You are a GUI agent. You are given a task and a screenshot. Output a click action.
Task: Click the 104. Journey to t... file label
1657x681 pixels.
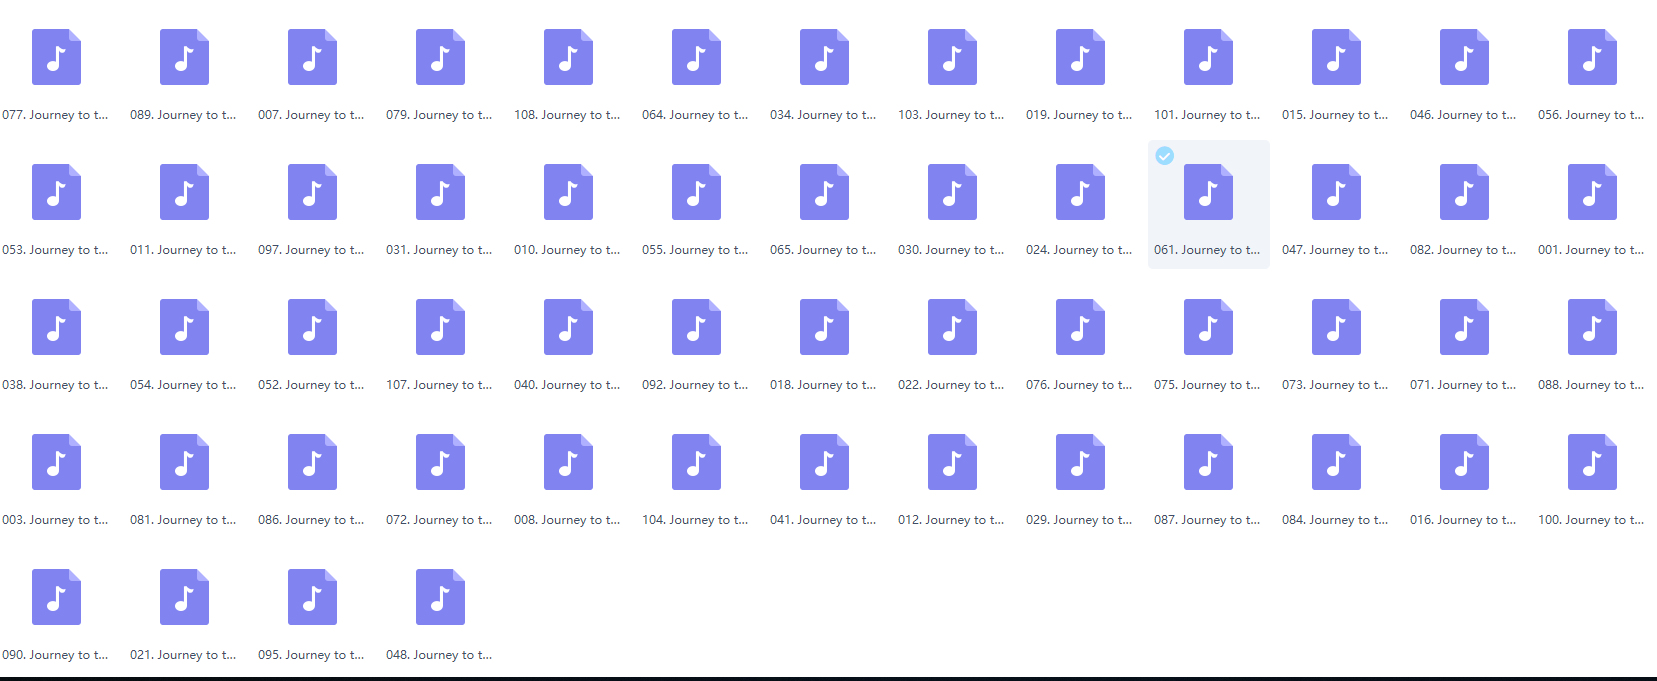click(x=695, y=520)
